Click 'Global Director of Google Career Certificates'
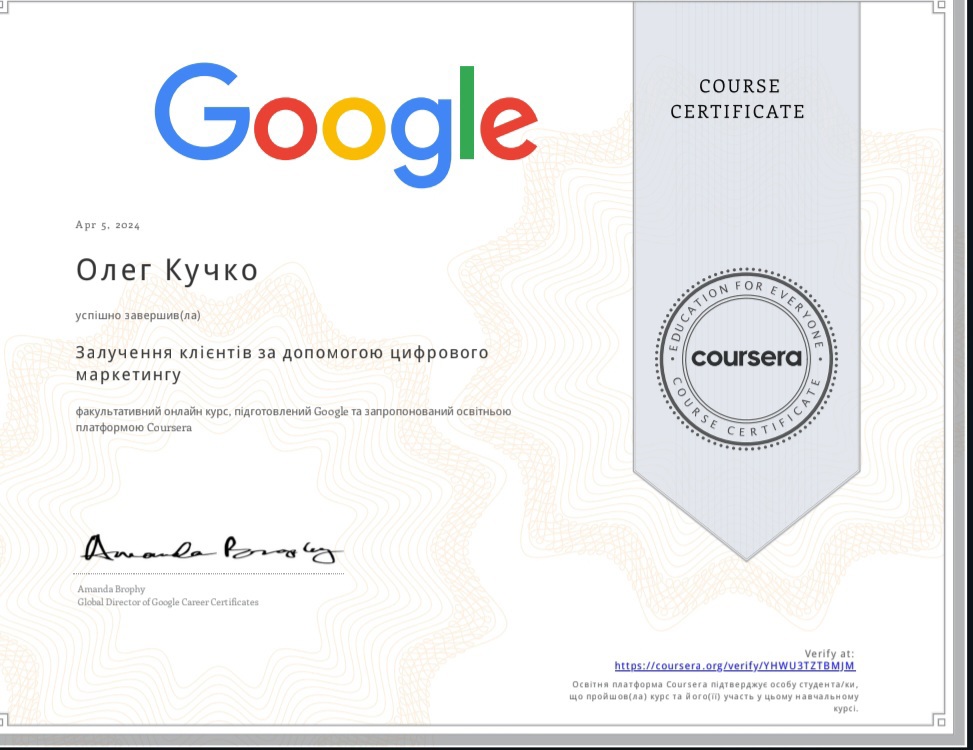The image size is (973, 750). pos(168,602)
